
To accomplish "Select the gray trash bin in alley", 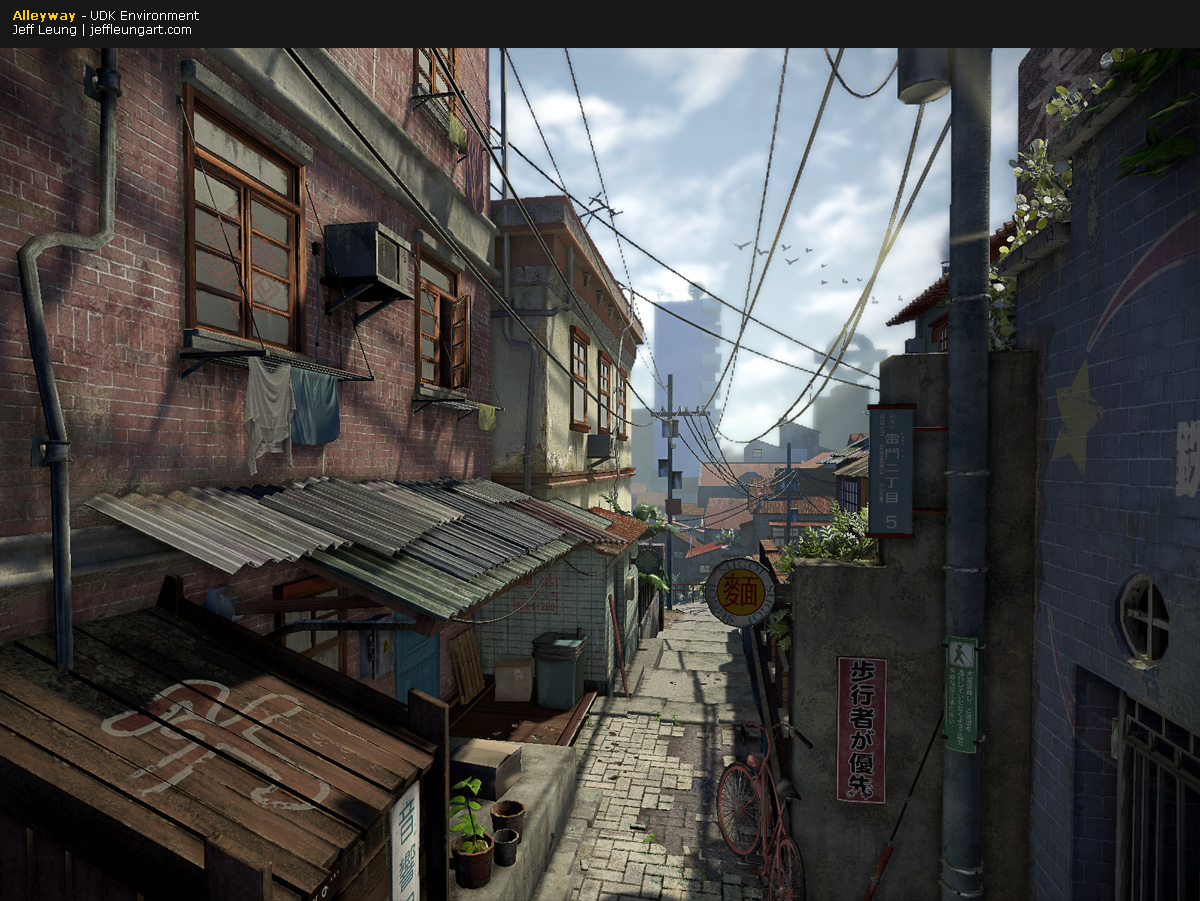I will click(x=558, y=669).
